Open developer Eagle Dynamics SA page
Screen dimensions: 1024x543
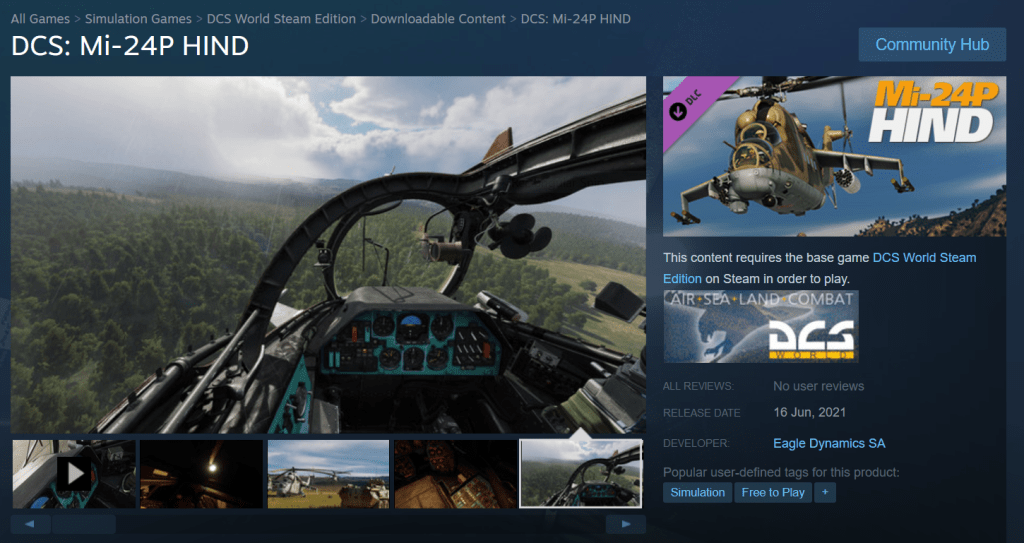829,443
